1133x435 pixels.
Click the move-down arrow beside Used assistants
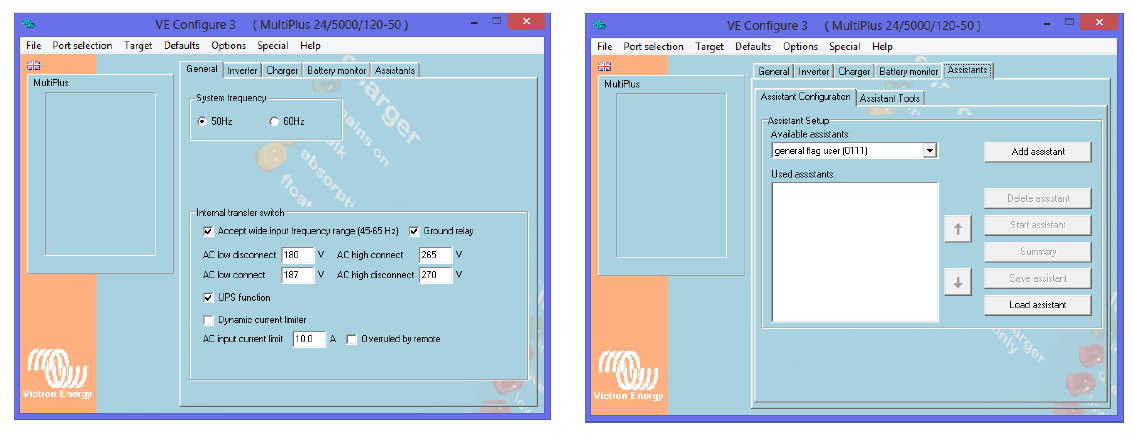(957, 282)
